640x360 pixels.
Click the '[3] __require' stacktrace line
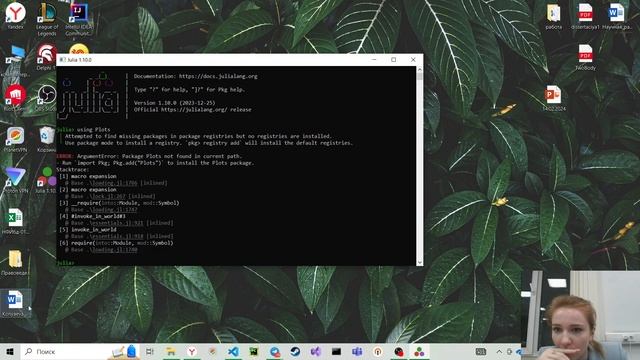pyautogui.click(x=119, y=203)
